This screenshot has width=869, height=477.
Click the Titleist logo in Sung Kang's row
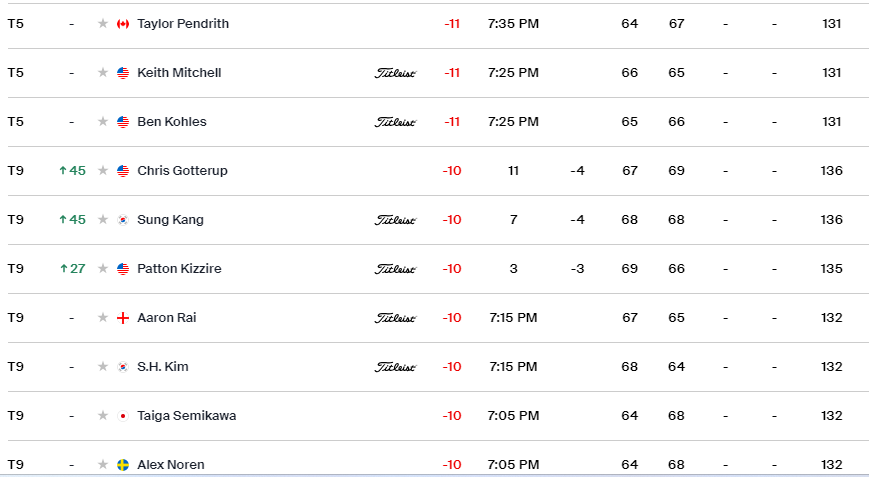tap(395, 220)
